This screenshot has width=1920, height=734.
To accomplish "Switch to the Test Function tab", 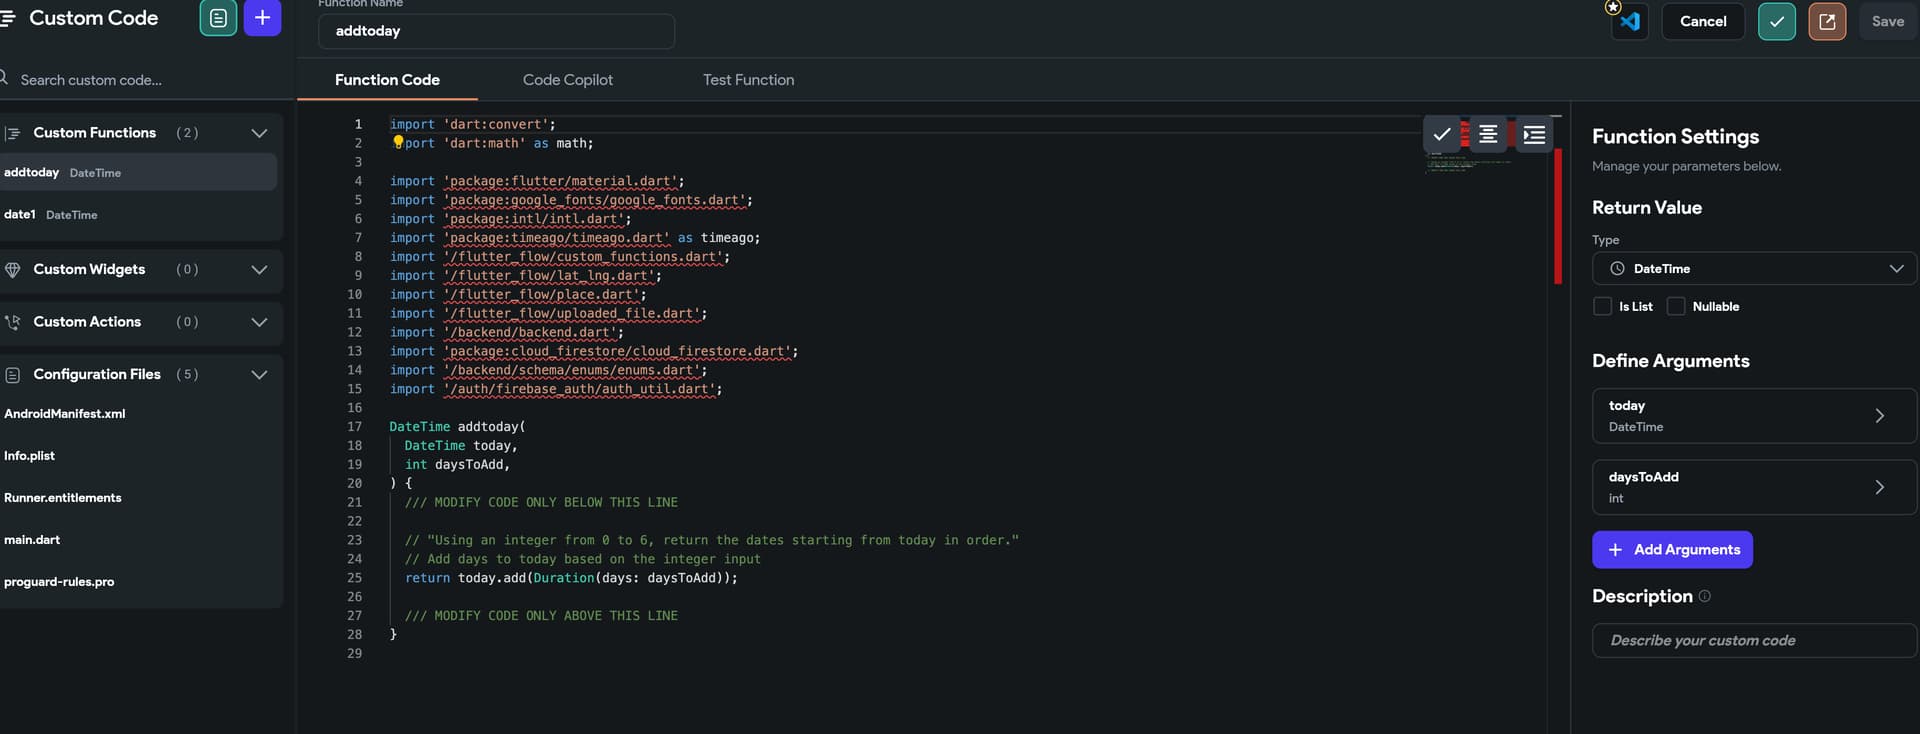I will [748, 80].
